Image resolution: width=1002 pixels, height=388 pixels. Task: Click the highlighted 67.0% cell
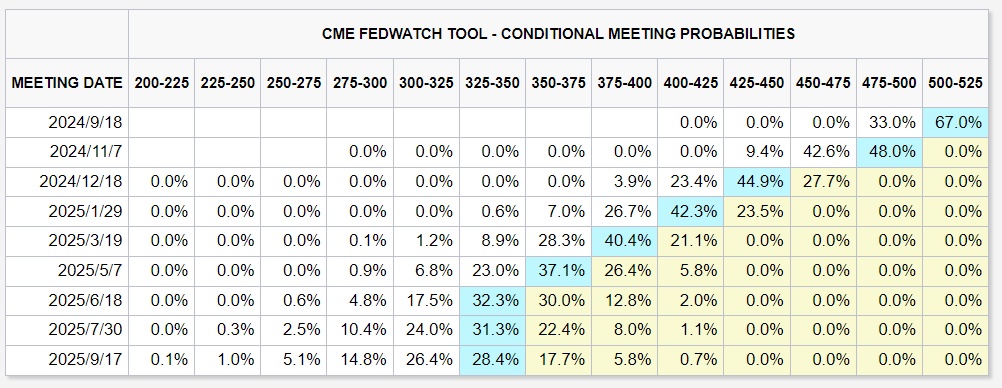pyautogui.click(x=955, y=122)
